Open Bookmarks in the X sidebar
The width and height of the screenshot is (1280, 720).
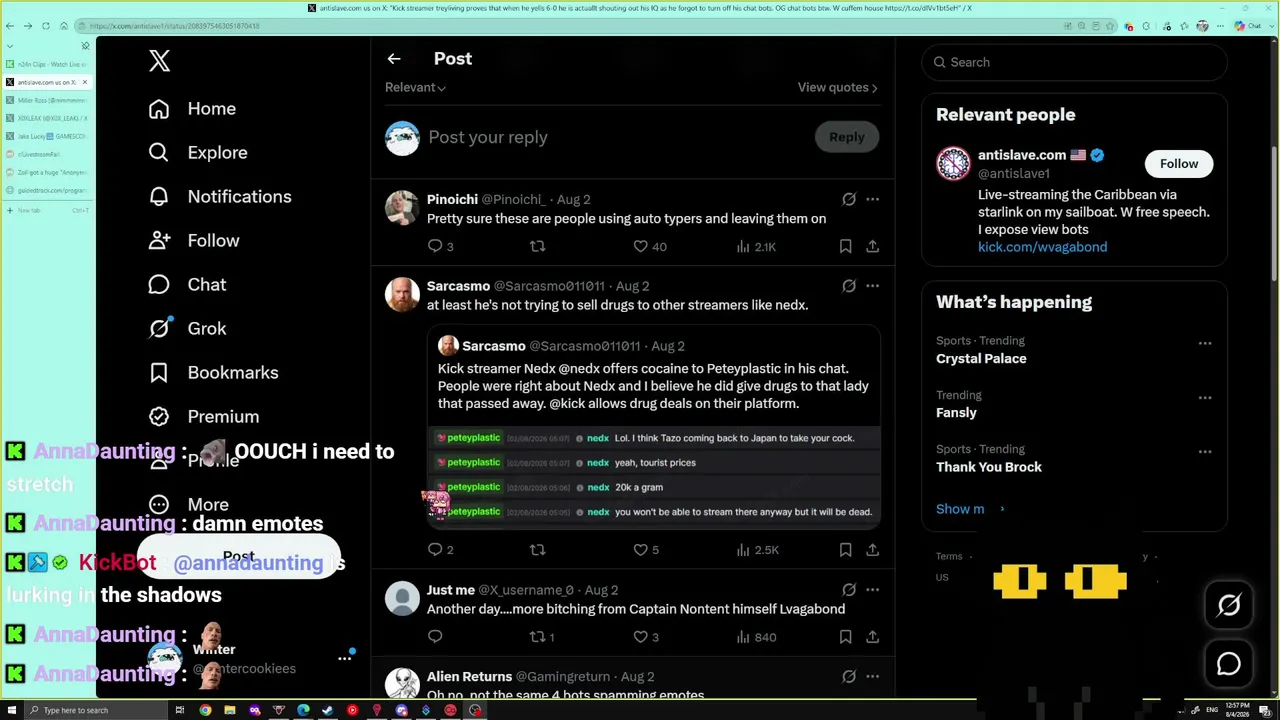pyautogui.click(x=213, y=373)
